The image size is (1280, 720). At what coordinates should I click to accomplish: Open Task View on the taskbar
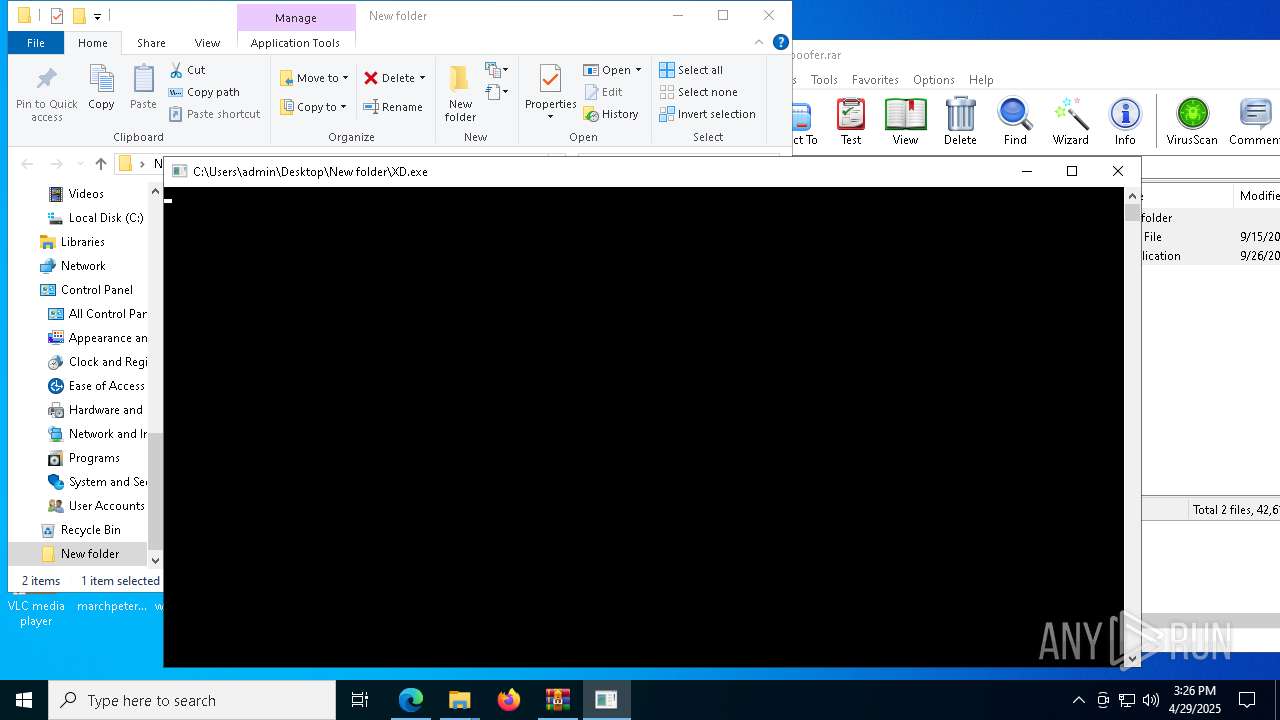click(360, 700)
